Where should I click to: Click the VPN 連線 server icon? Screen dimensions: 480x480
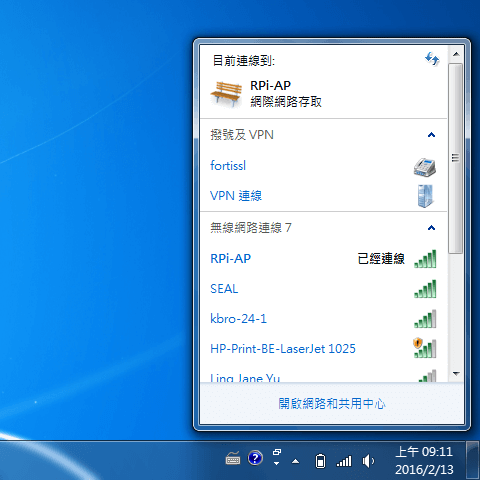pos(425,196)
